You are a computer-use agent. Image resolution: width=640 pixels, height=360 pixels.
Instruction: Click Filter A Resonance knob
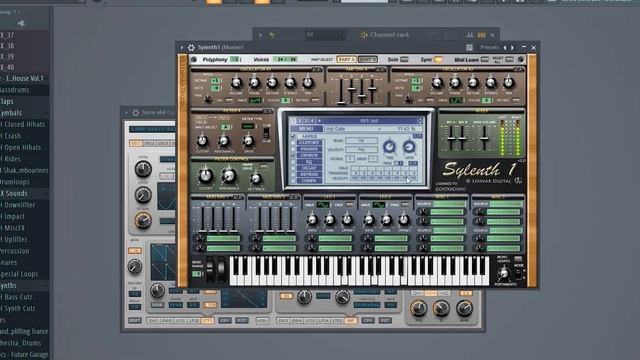click(x=224, y=141)
